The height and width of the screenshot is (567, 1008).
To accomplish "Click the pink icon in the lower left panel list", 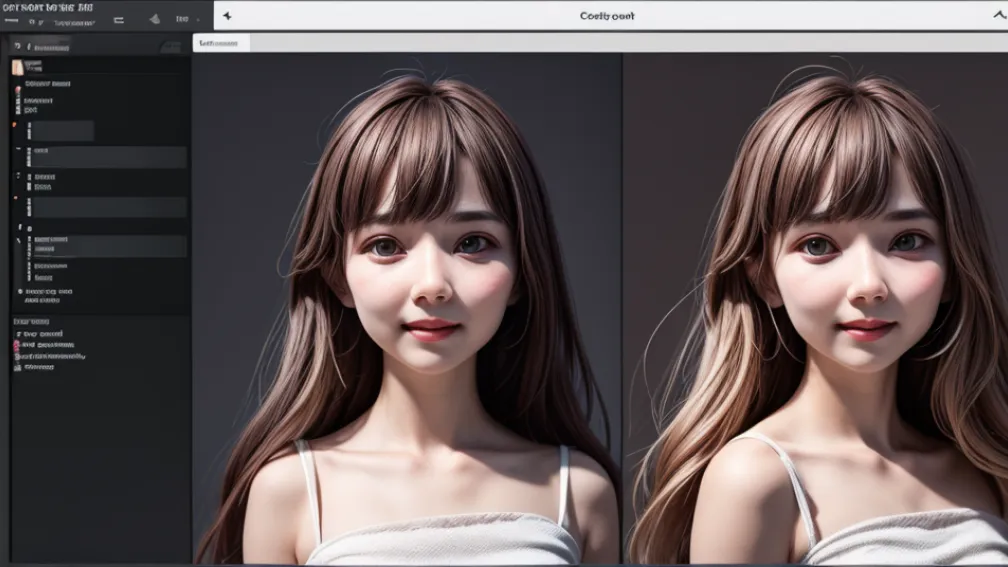I will tap(17, 345).
